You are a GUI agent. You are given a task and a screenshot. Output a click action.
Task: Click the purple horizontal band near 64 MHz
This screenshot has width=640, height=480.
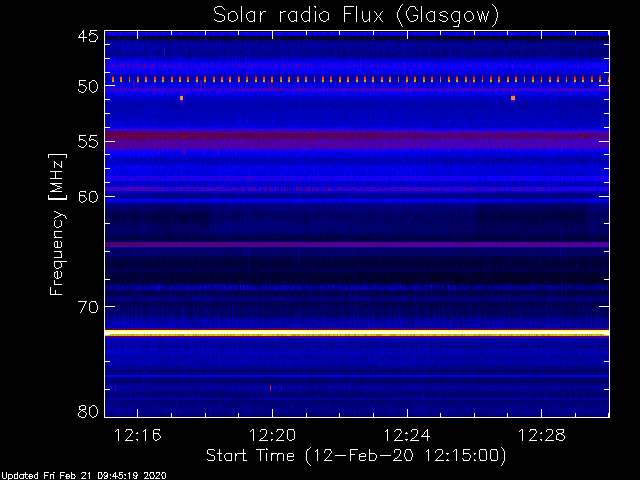[x=357, y=244]
